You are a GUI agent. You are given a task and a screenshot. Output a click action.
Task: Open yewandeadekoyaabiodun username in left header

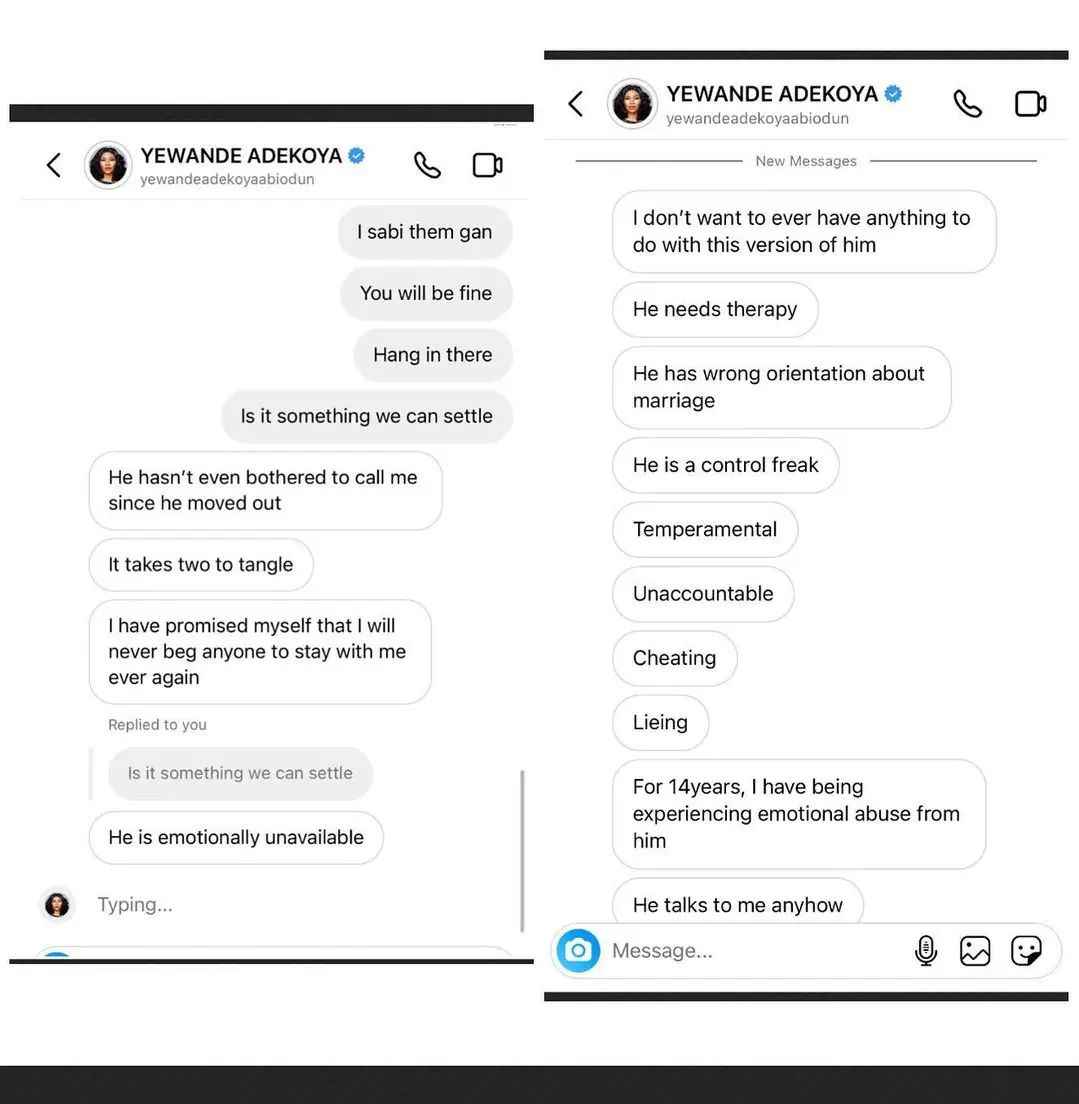click(x=227, y=179)
